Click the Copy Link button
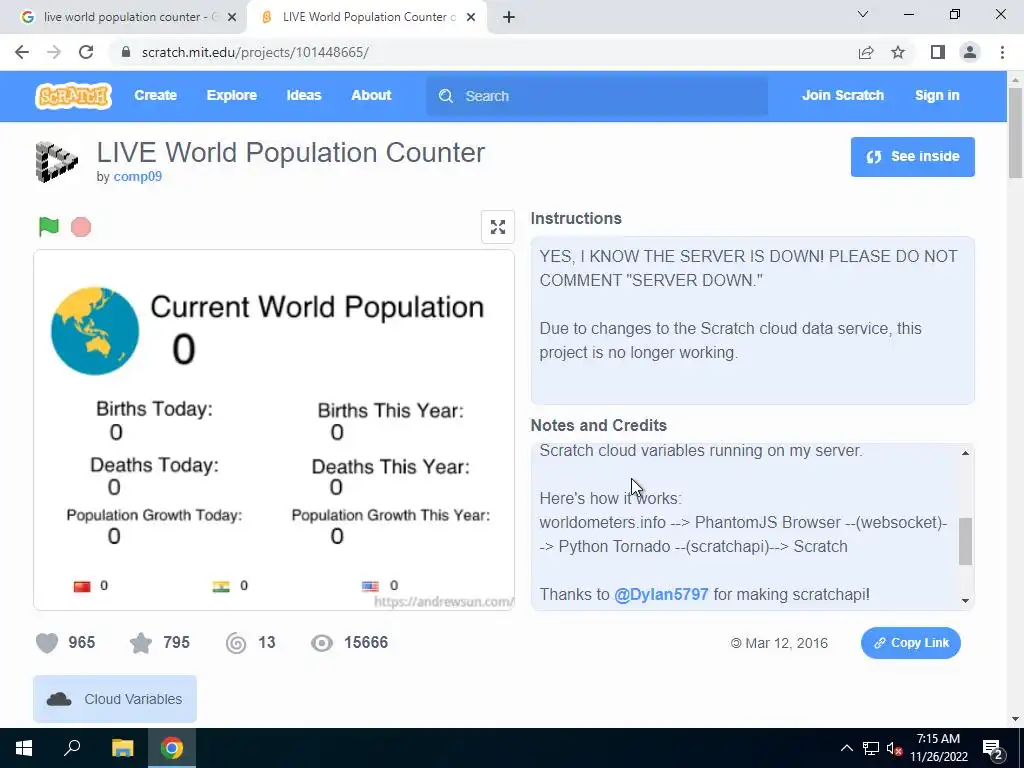Screen dimensions: 1024x768 click(910, 643)
